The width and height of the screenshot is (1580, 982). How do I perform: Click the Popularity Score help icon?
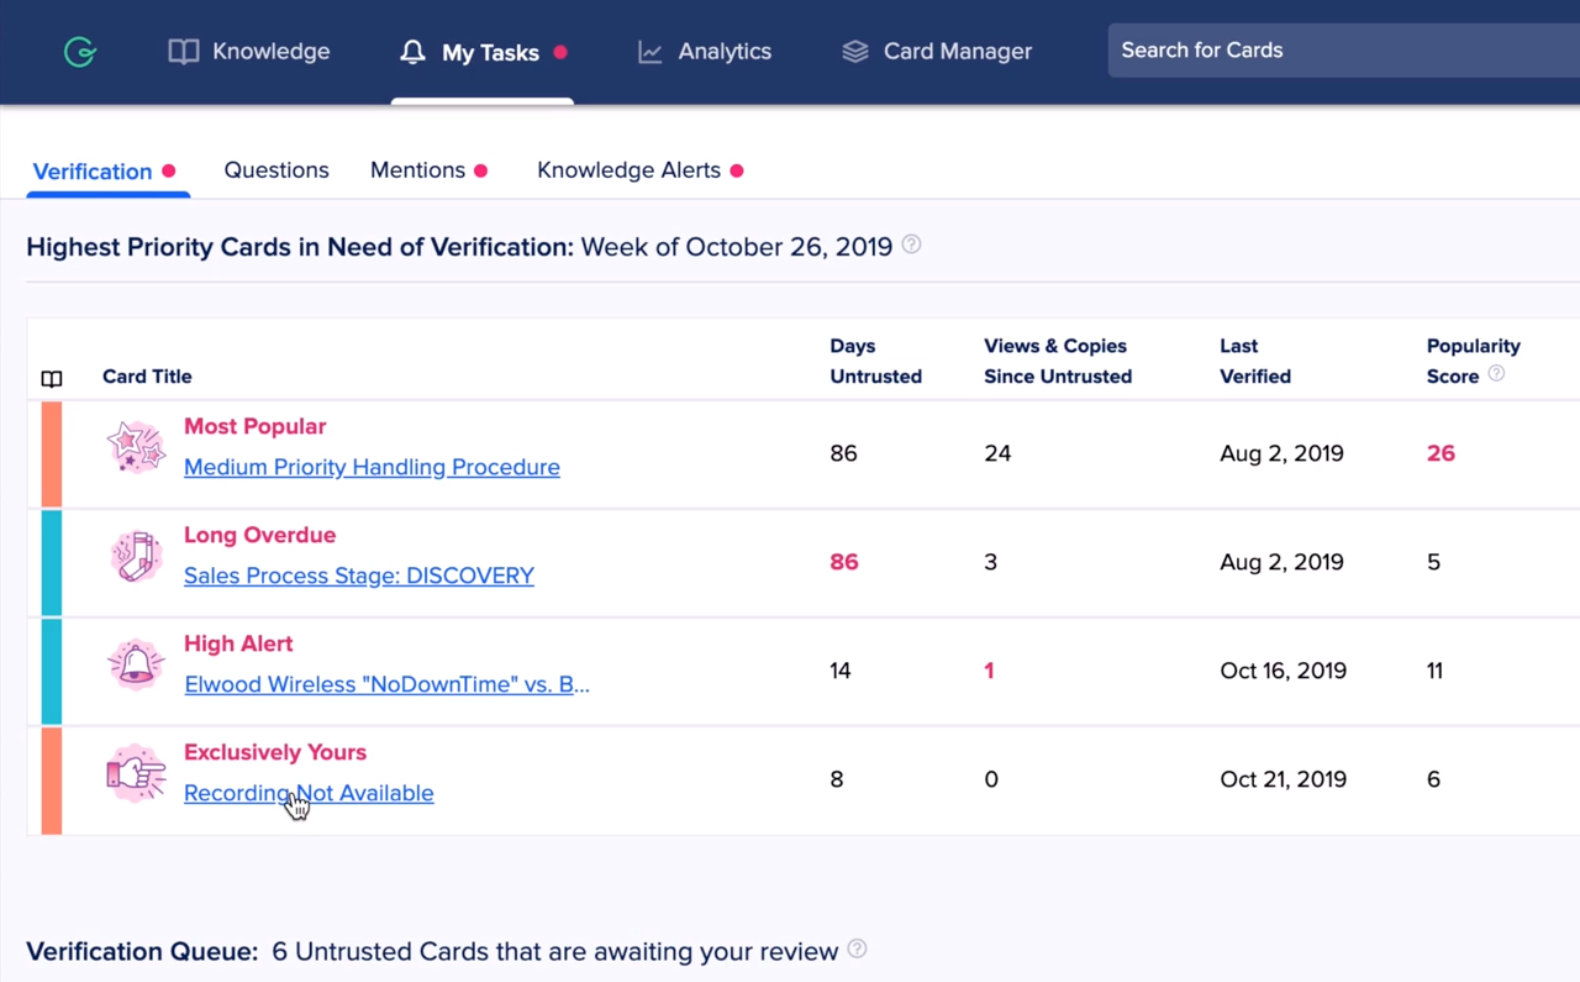1496,374
